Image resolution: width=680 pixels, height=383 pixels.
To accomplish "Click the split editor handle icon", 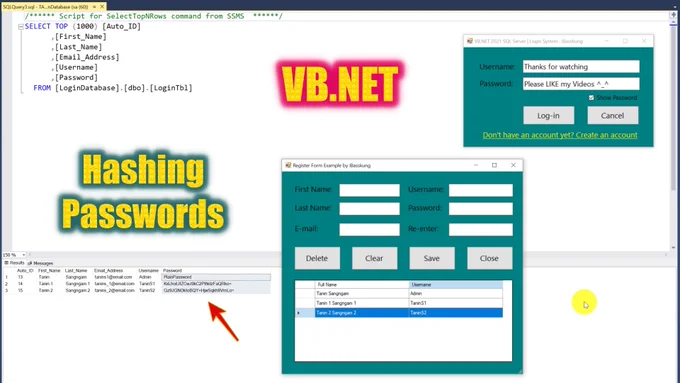I will 673,15.
